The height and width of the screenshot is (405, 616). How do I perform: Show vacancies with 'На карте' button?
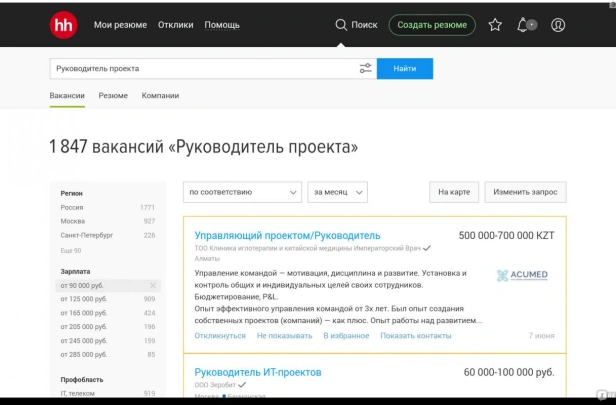click(454, 192)
